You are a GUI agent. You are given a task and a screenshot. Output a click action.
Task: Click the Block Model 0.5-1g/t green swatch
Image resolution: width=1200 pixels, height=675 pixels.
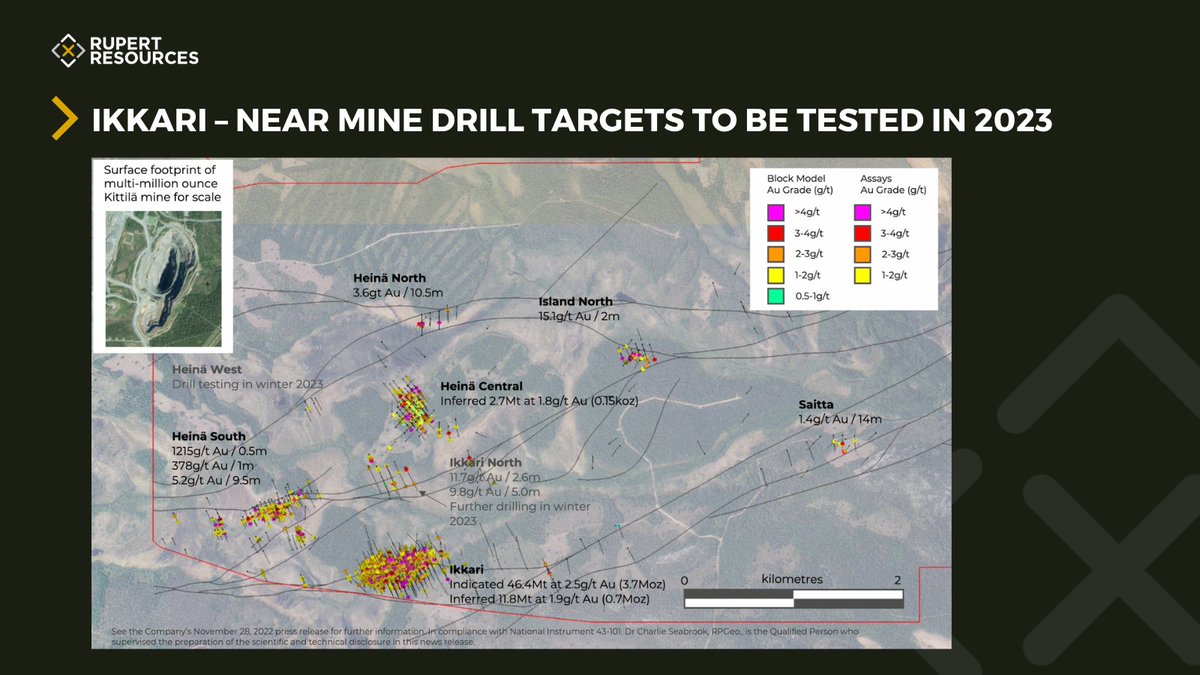click(774, 296)
